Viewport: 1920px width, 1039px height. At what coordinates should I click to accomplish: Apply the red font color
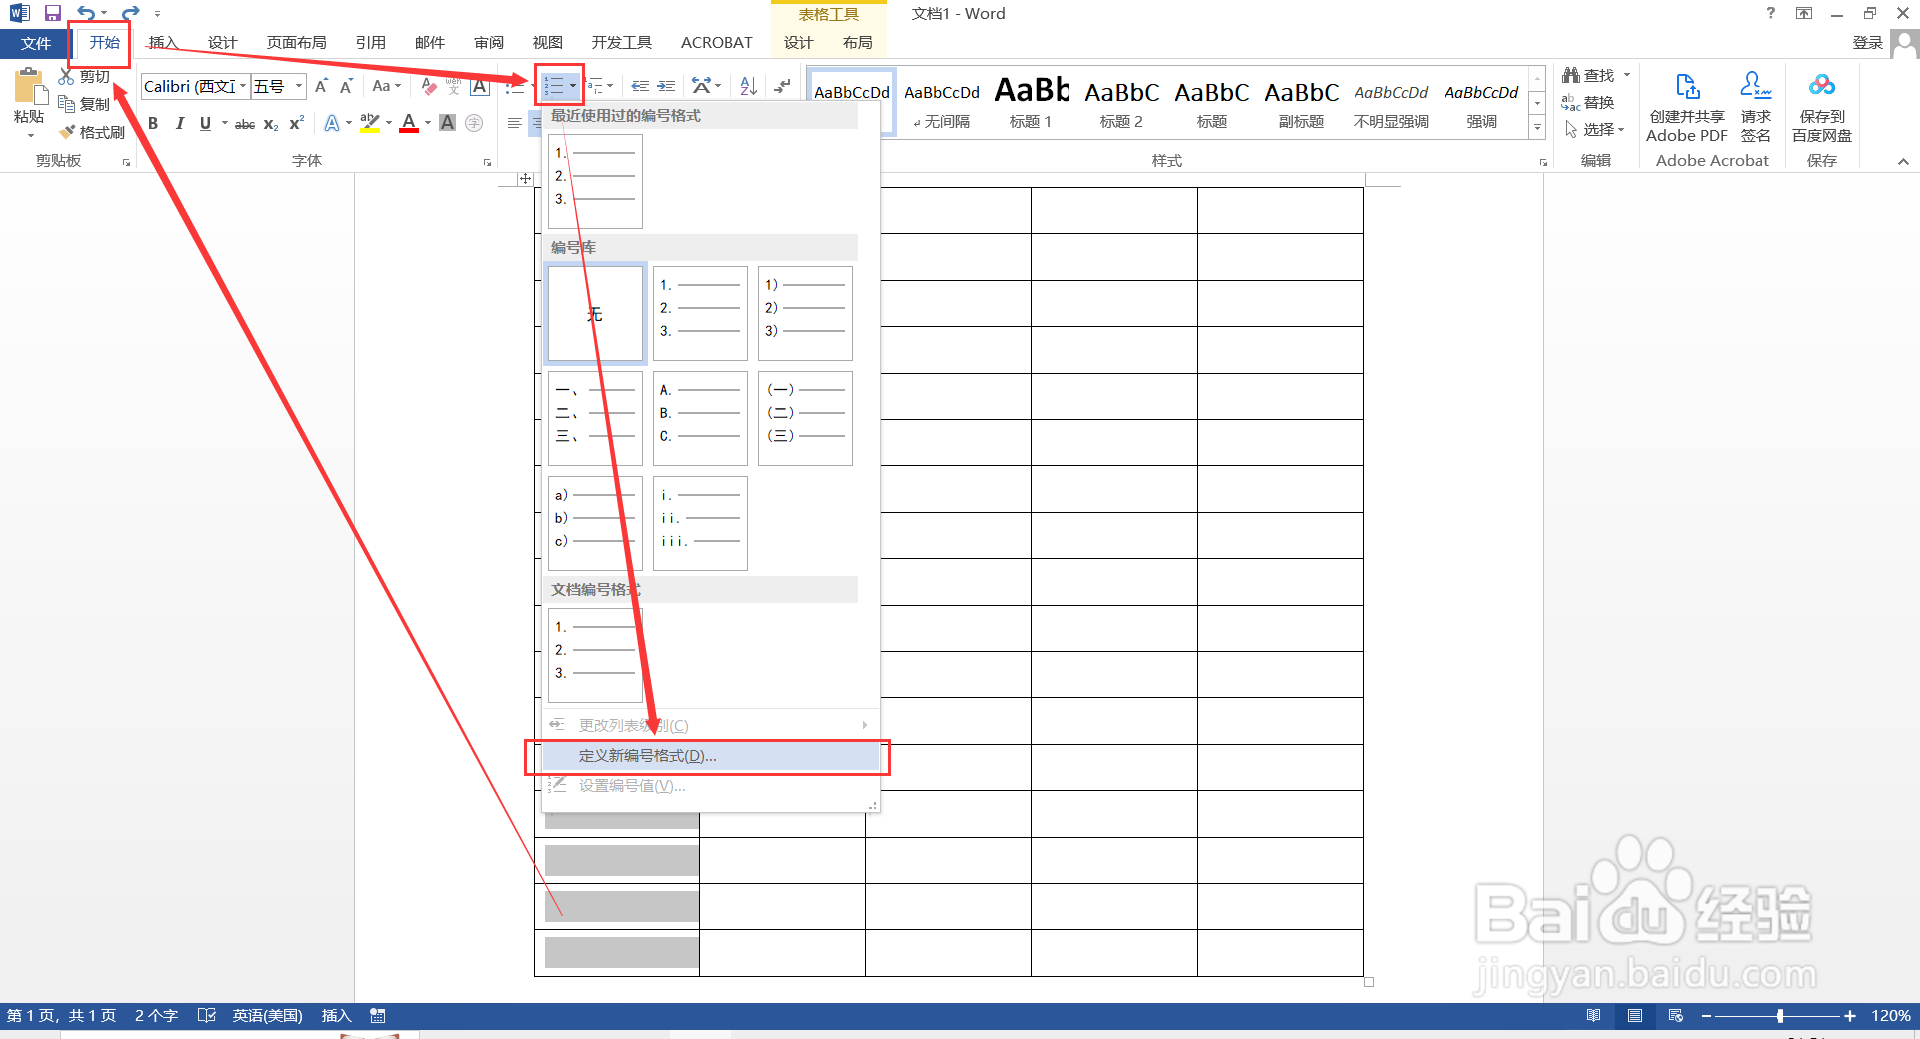coord(409,123)
